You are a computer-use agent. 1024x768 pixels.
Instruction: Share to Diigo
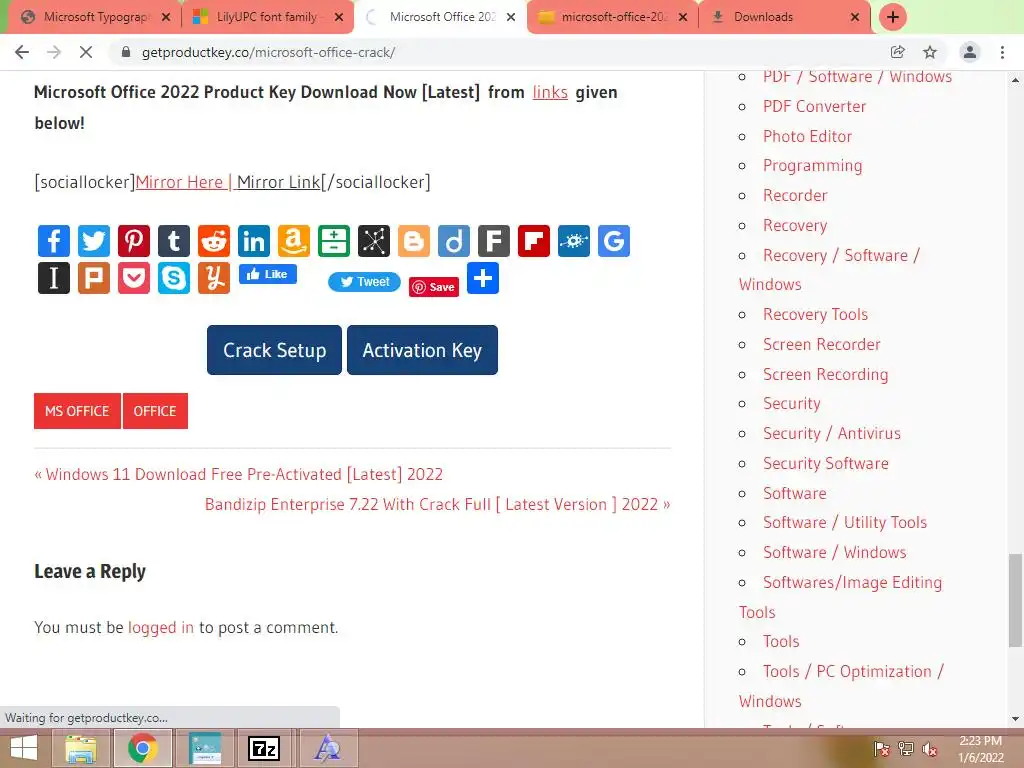point(454,241)
